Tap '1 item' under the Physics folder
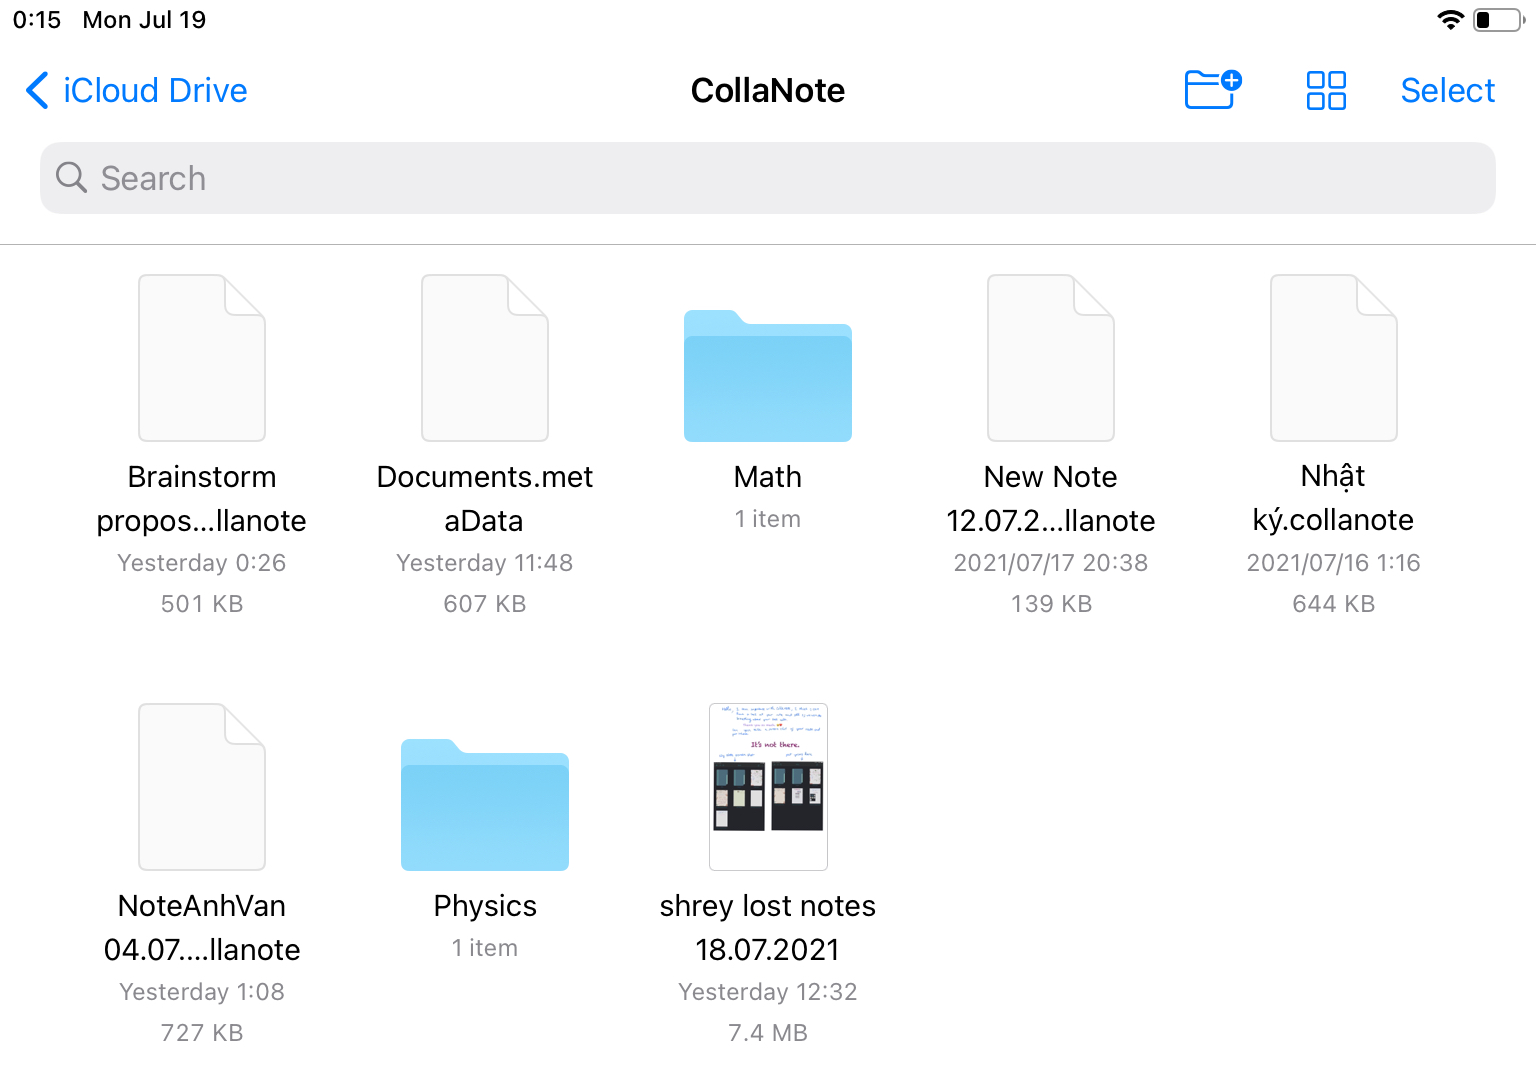 tap(485, 948)
